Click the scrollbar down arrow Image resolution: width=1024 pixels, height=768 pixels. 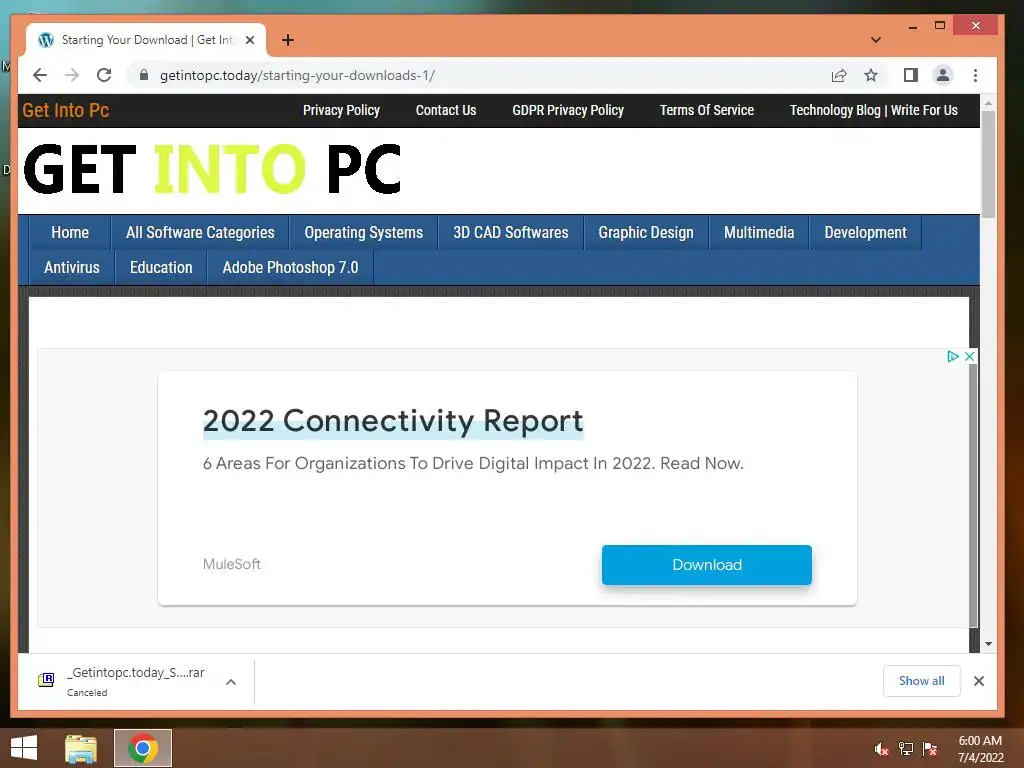click(x=988, y=643)
